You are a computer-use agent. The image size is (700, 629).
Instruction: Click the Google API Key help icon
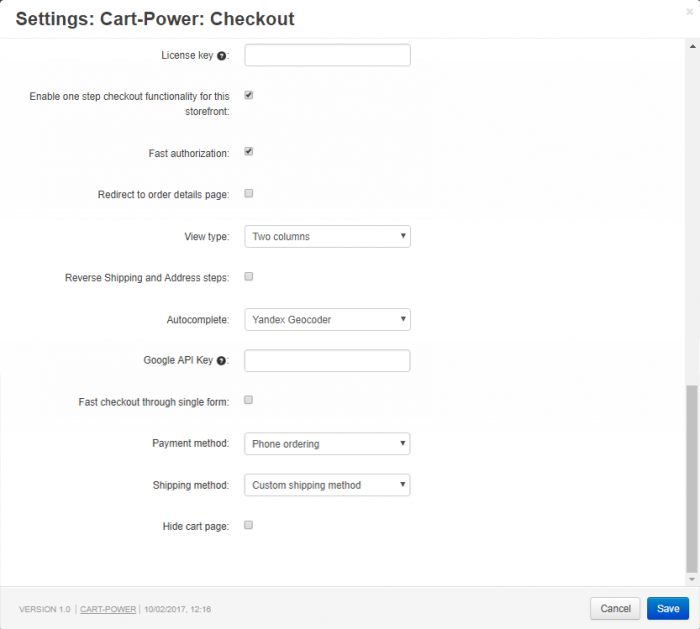[x=221, y=361]
